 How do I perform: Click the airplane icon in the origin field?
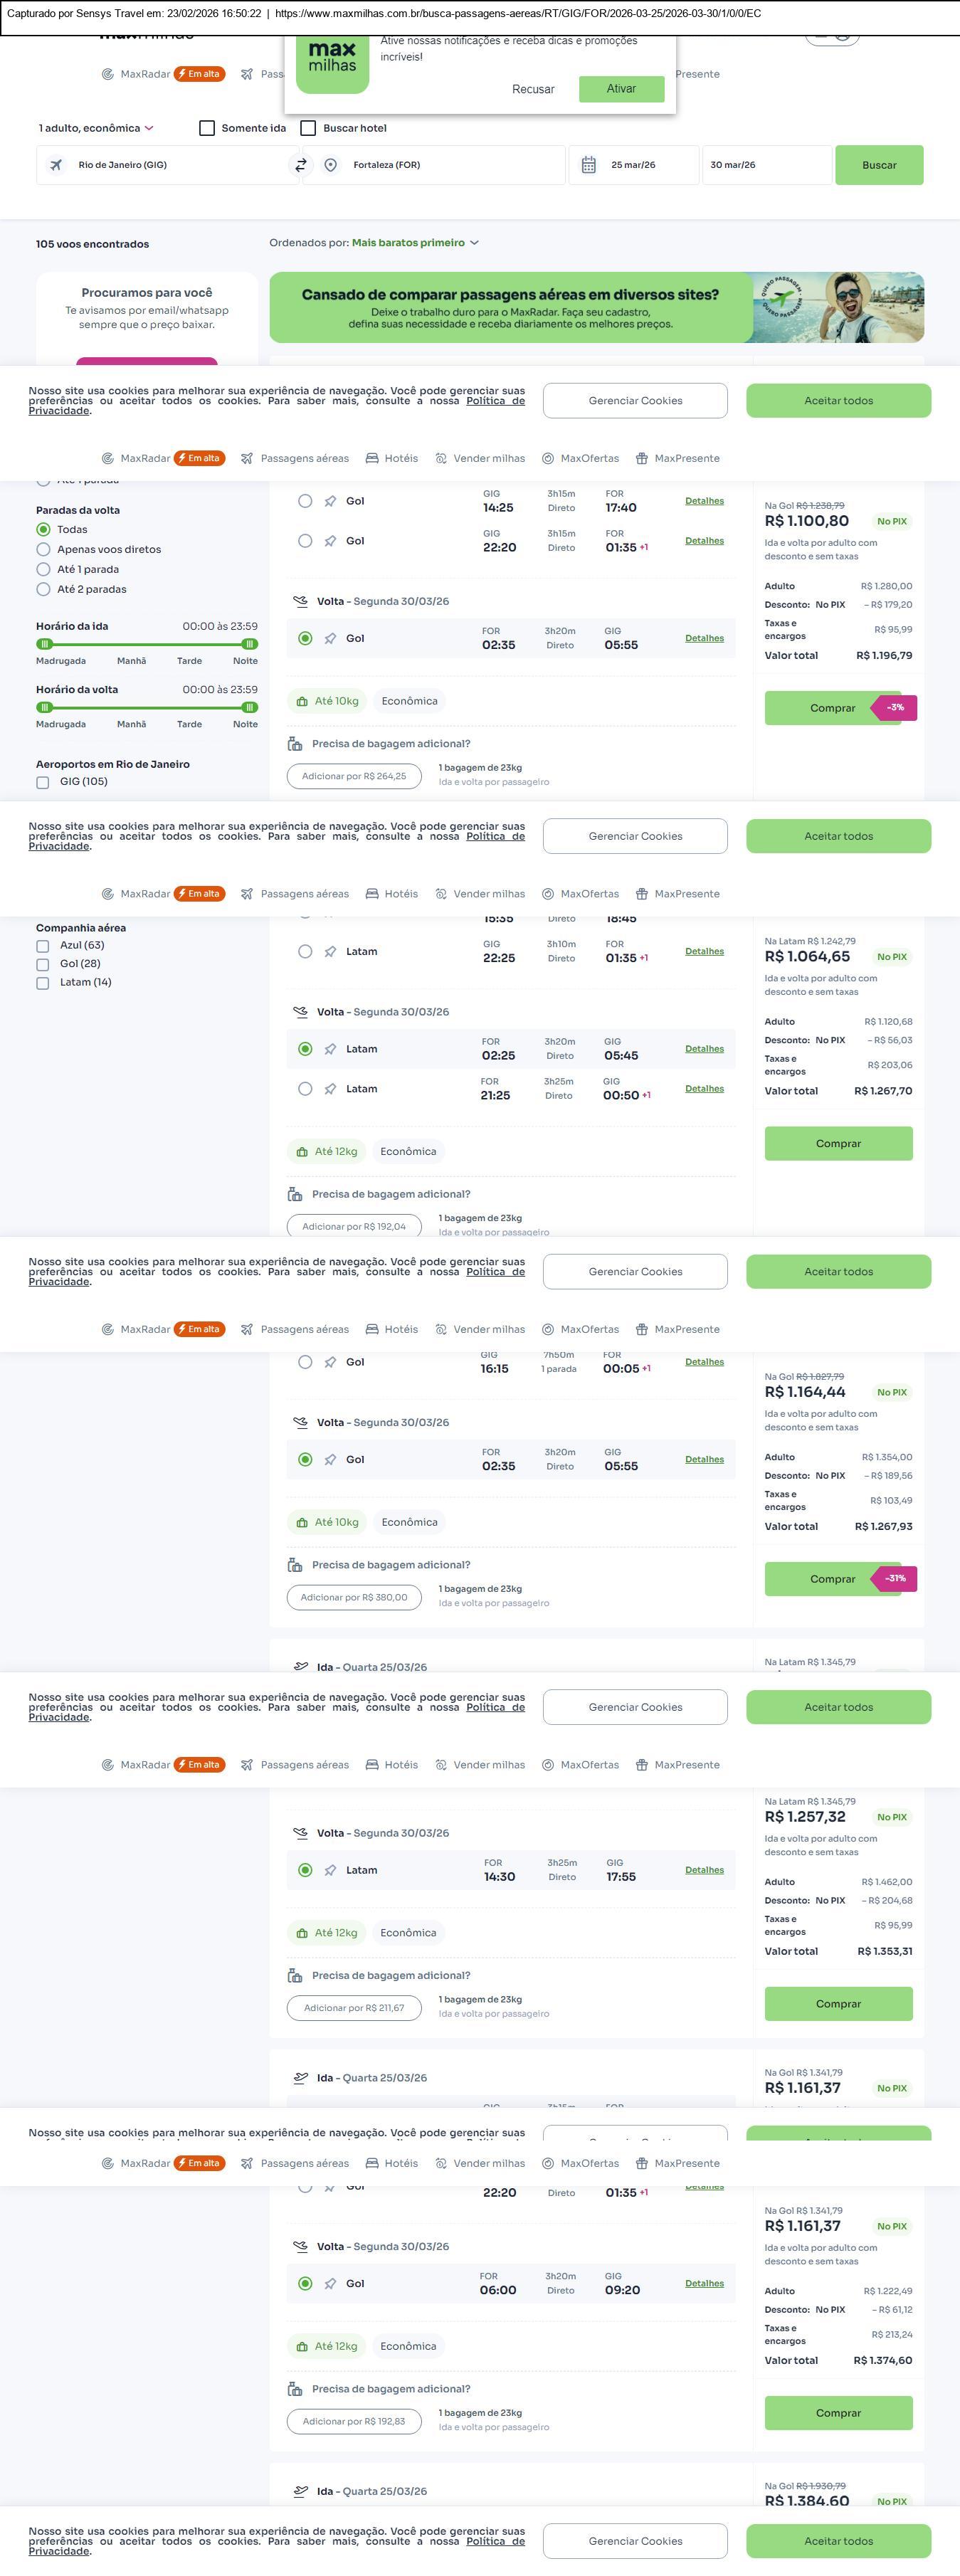click(56, 165)
